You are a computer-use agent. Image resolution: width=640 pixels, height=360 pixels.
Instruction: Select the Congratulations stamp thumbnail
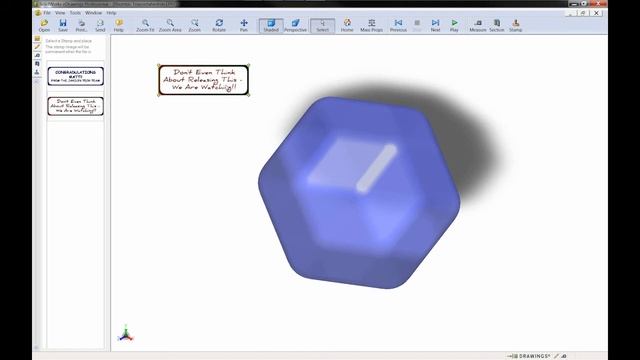[x=76, y=76]
